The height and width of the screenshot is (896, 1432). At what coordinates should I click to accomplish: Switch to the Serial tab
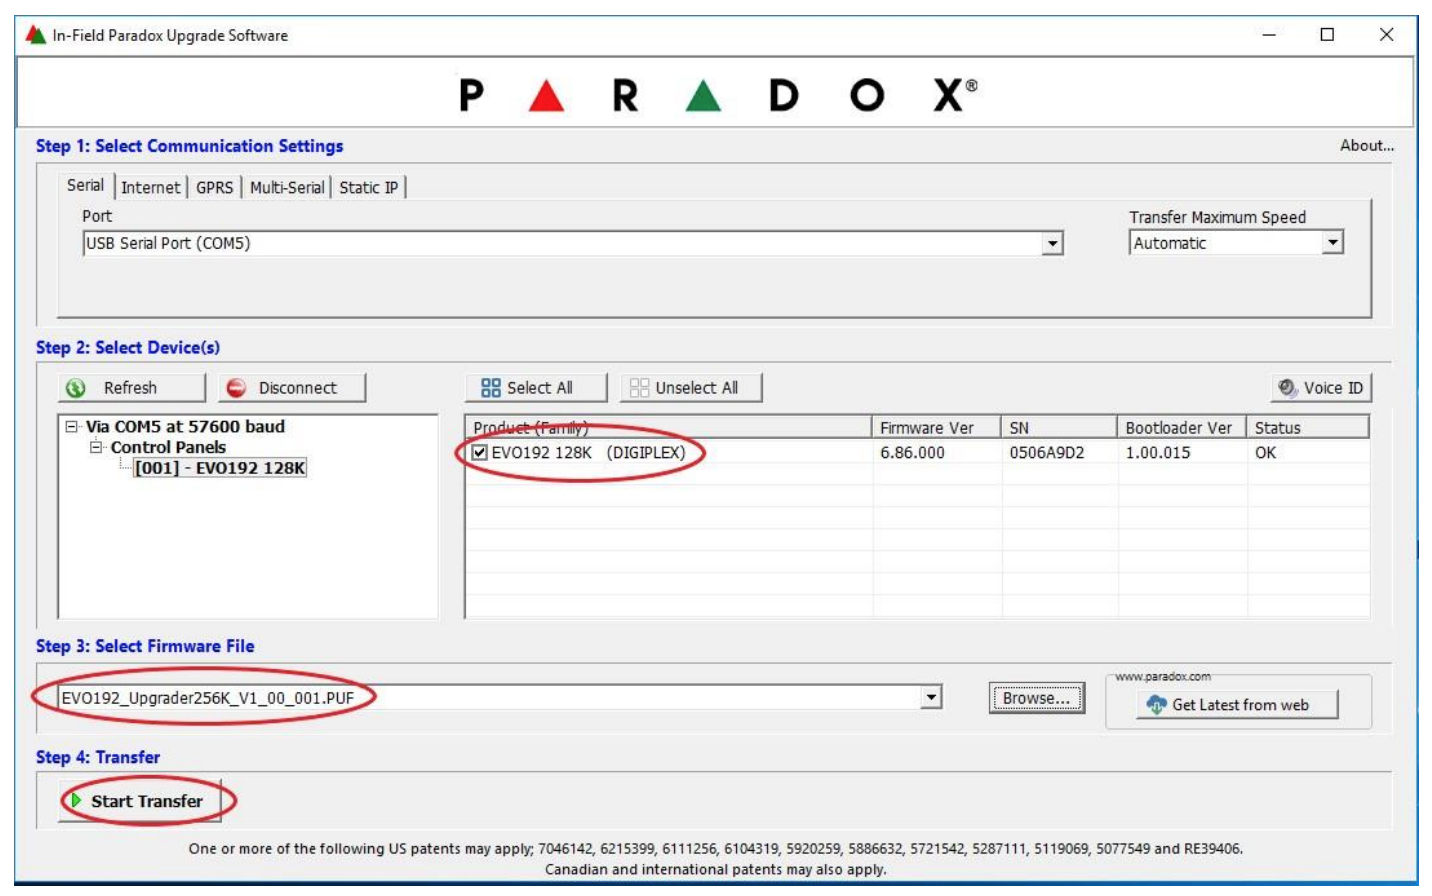85,185
